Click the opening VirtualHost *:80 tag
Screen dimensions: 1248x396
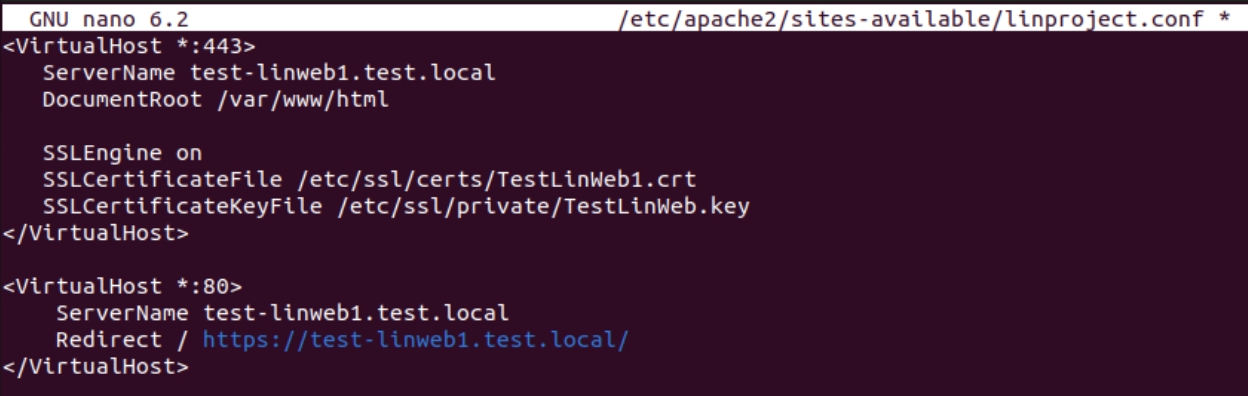pyautogui.click(x=122, y=287)
